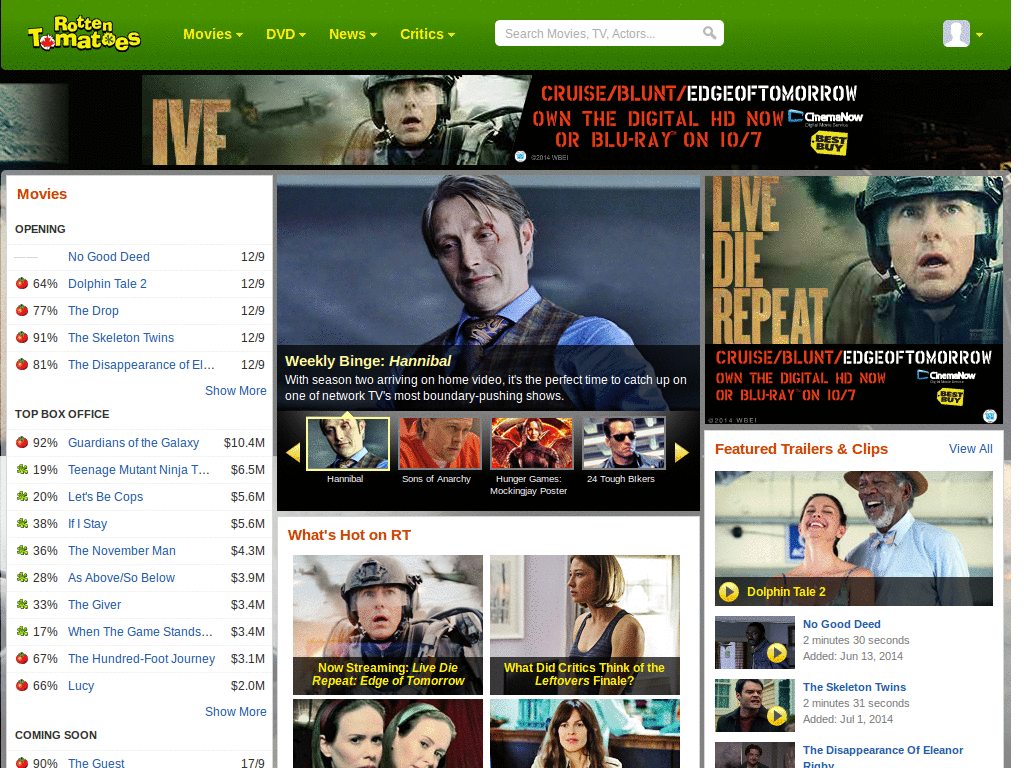Click the carousel right arrow
This screenshot has width=1024, height=768.
(x=681, y=452)
